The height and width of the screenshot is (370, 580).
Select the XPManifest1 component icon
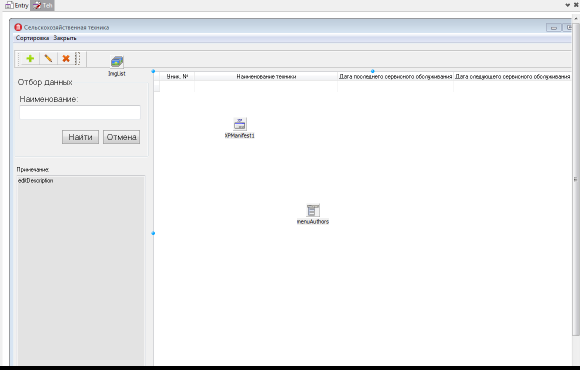[240, 124]
